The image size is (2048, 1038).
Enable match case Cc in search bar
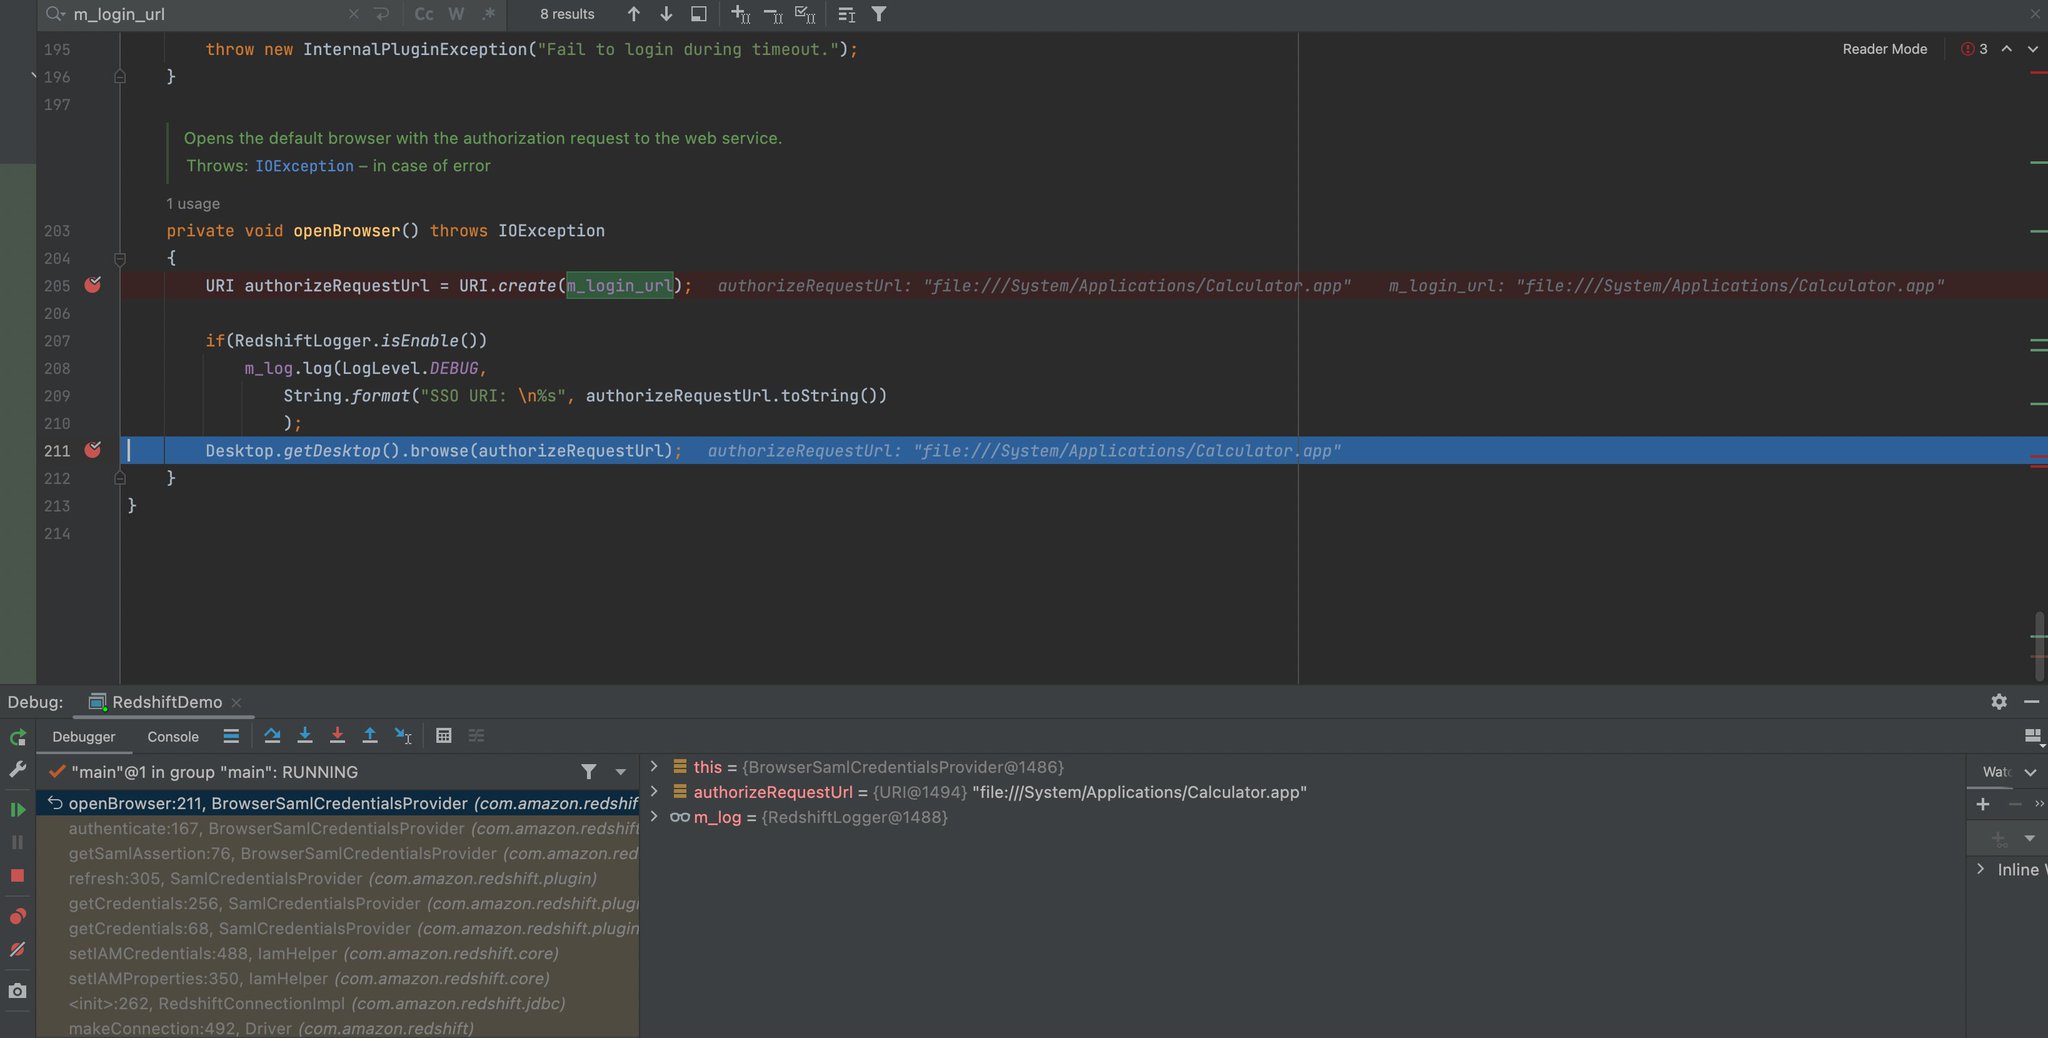[x=424, y=14]
